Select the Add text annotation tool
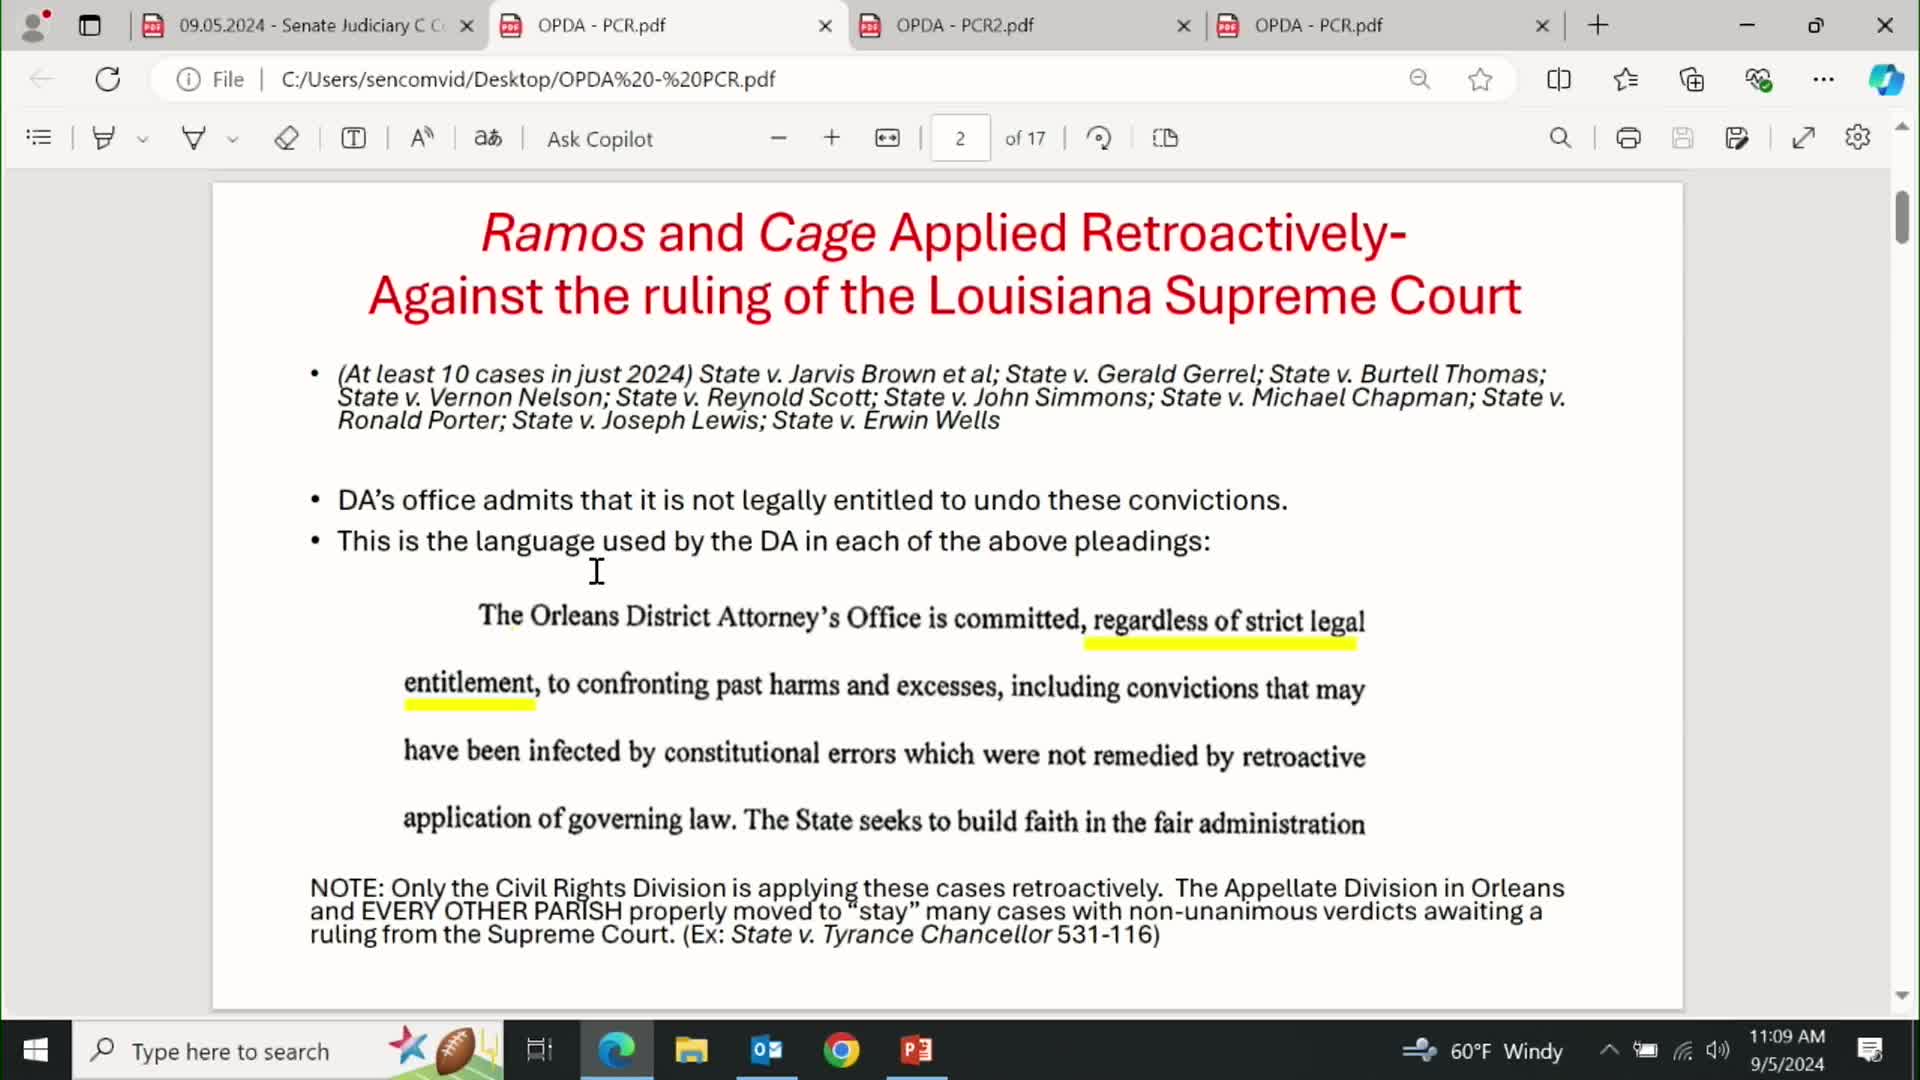Screen dimensions: 1920x1080 pos(353,138)
